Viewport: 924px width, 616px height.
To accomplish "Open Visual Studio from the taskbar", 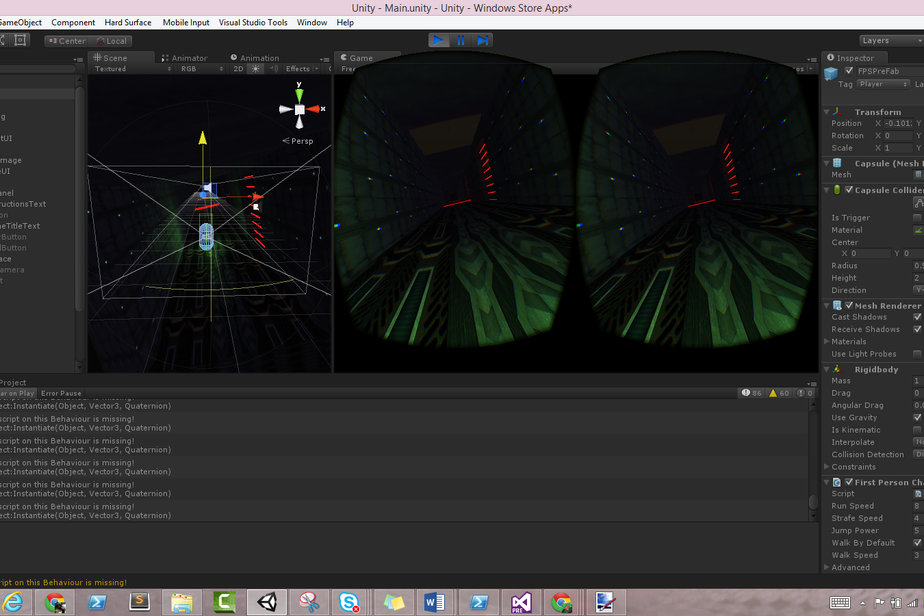I will point(519,602).
